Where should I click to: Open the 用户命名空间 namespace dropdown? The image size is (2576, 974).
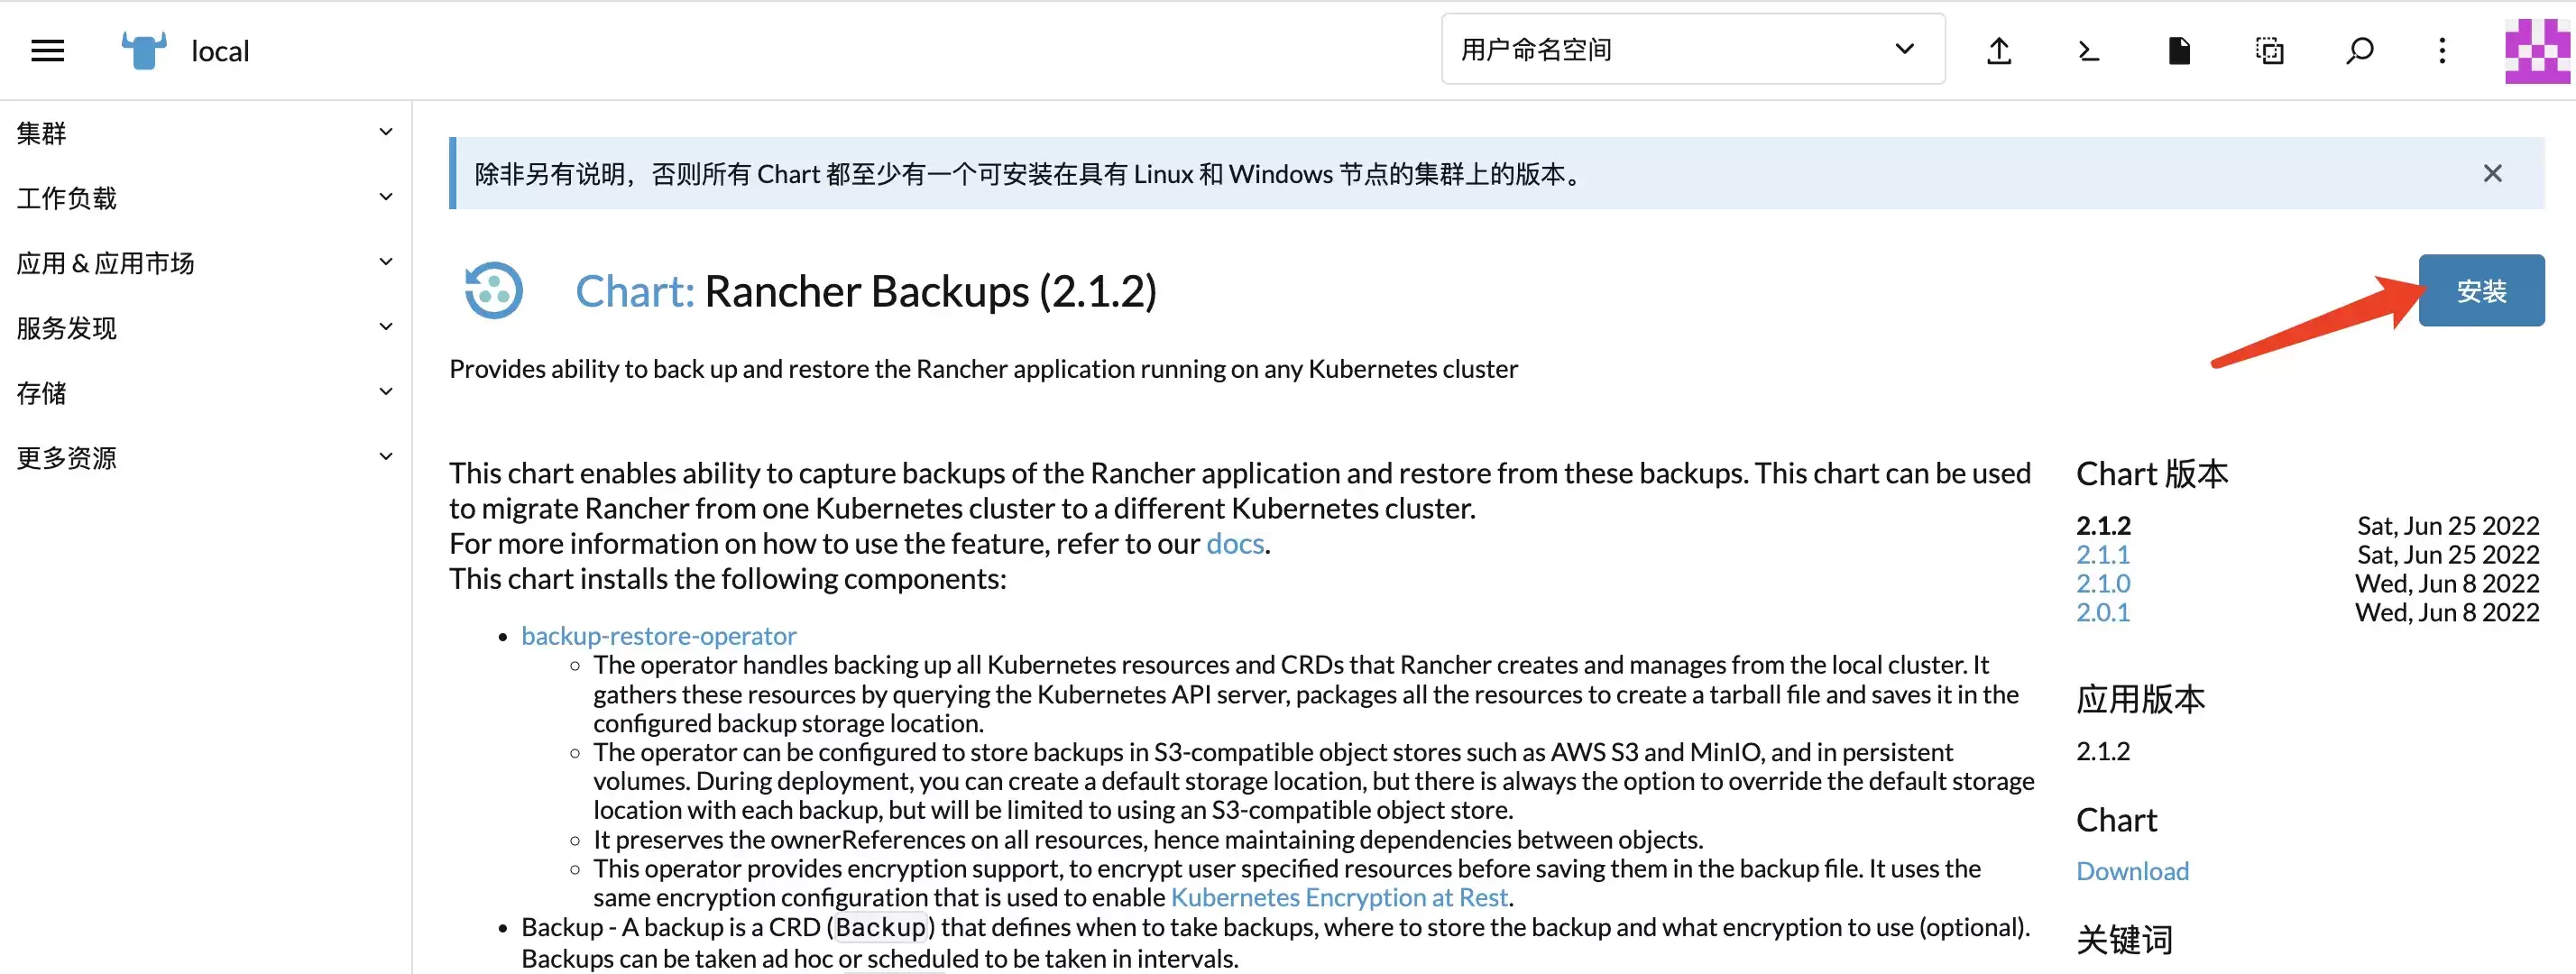[1692, 49]
